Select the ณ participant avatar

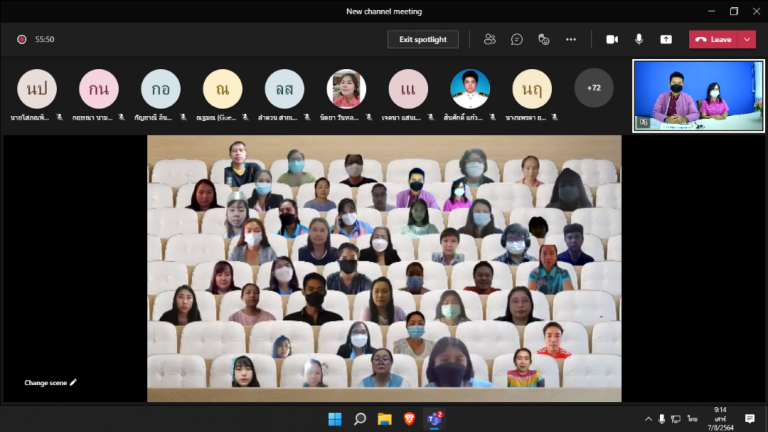tap(222, 89)
